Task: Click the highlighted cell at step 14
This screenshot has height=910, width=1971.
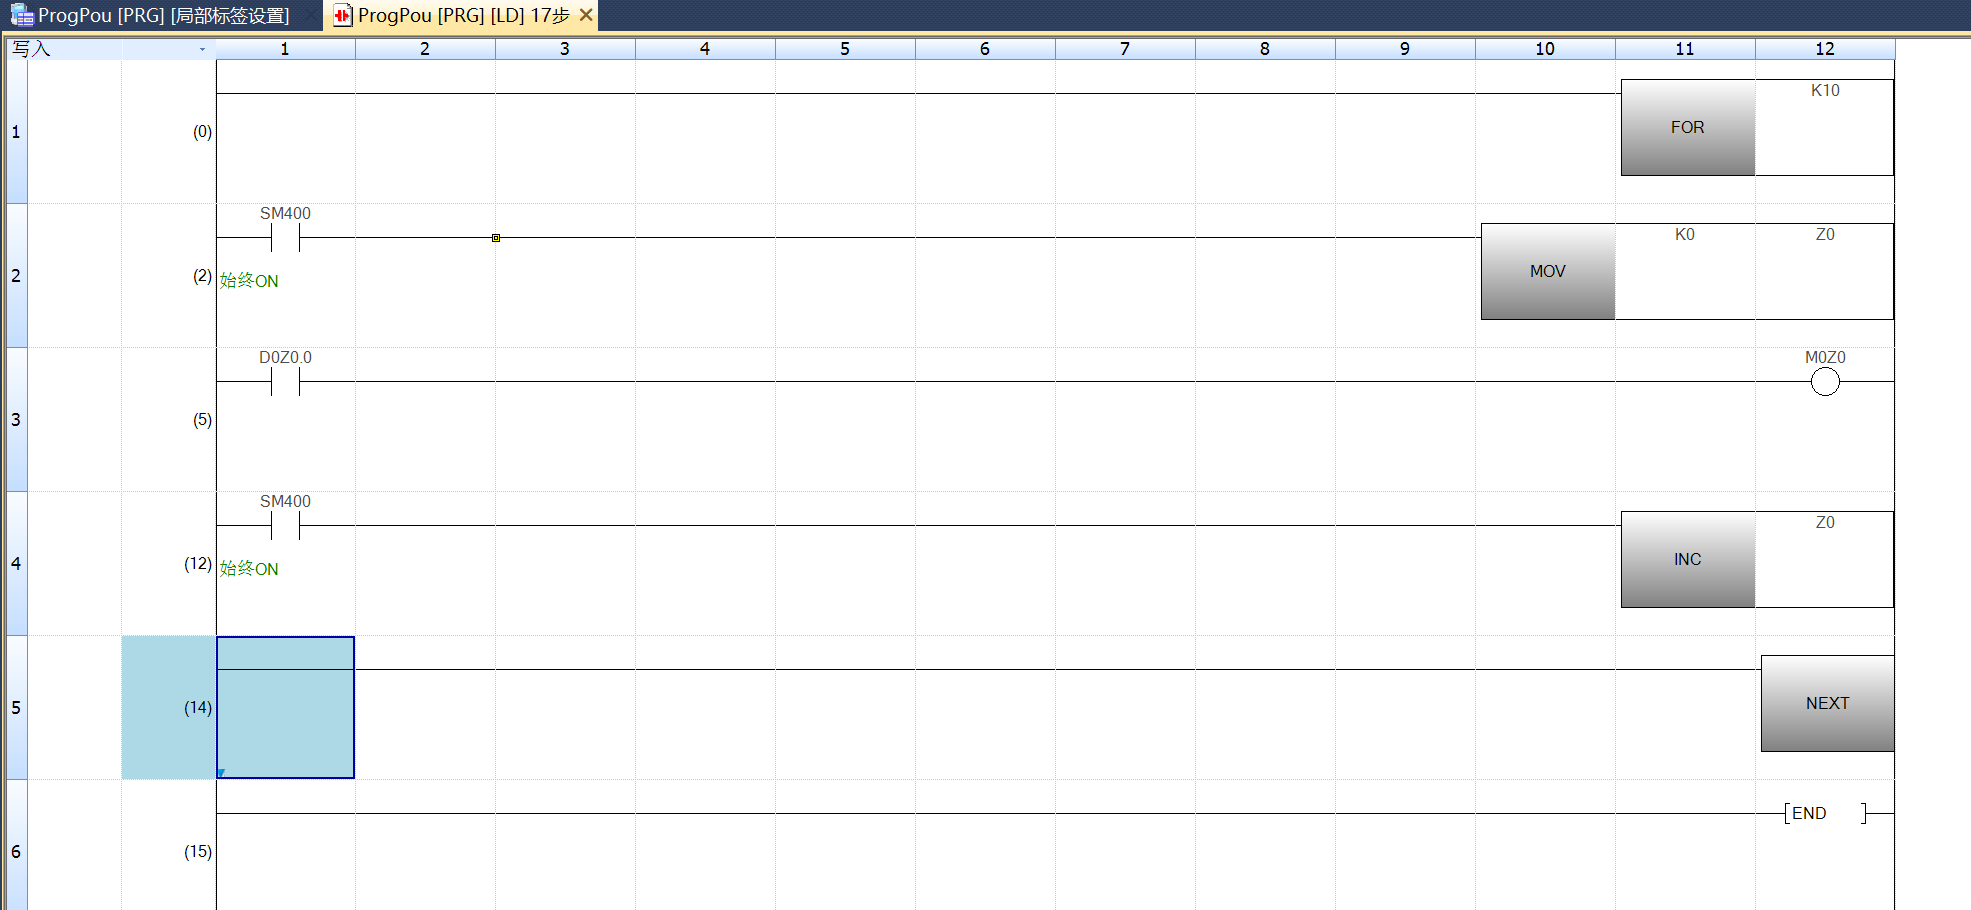Action: coord(285,708)
